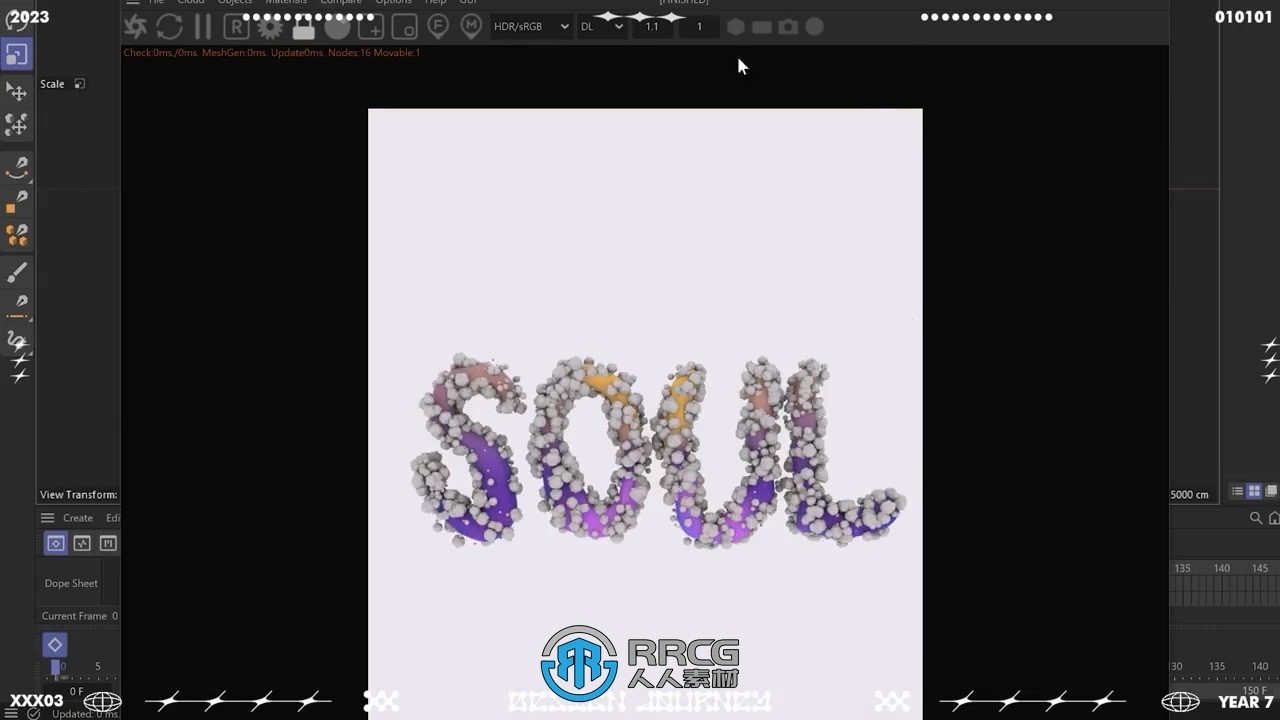Click the Octane send scene icon
The width and height of the screenshot is (1280, 720).
[x=136, y=27]
